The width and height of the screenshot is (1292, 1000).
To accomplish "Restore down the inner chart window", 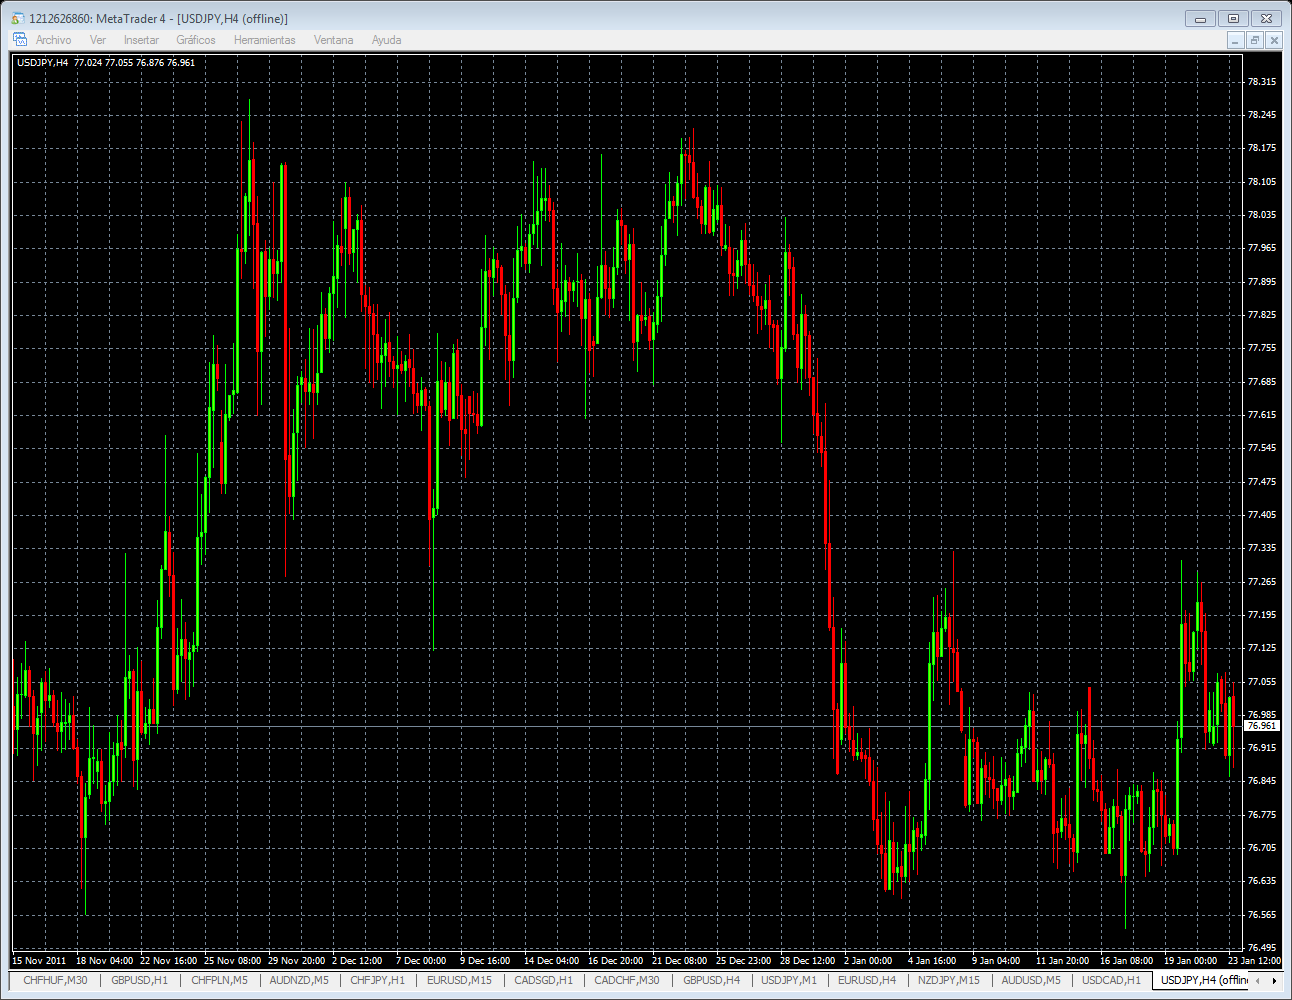I will [1255, 40].
